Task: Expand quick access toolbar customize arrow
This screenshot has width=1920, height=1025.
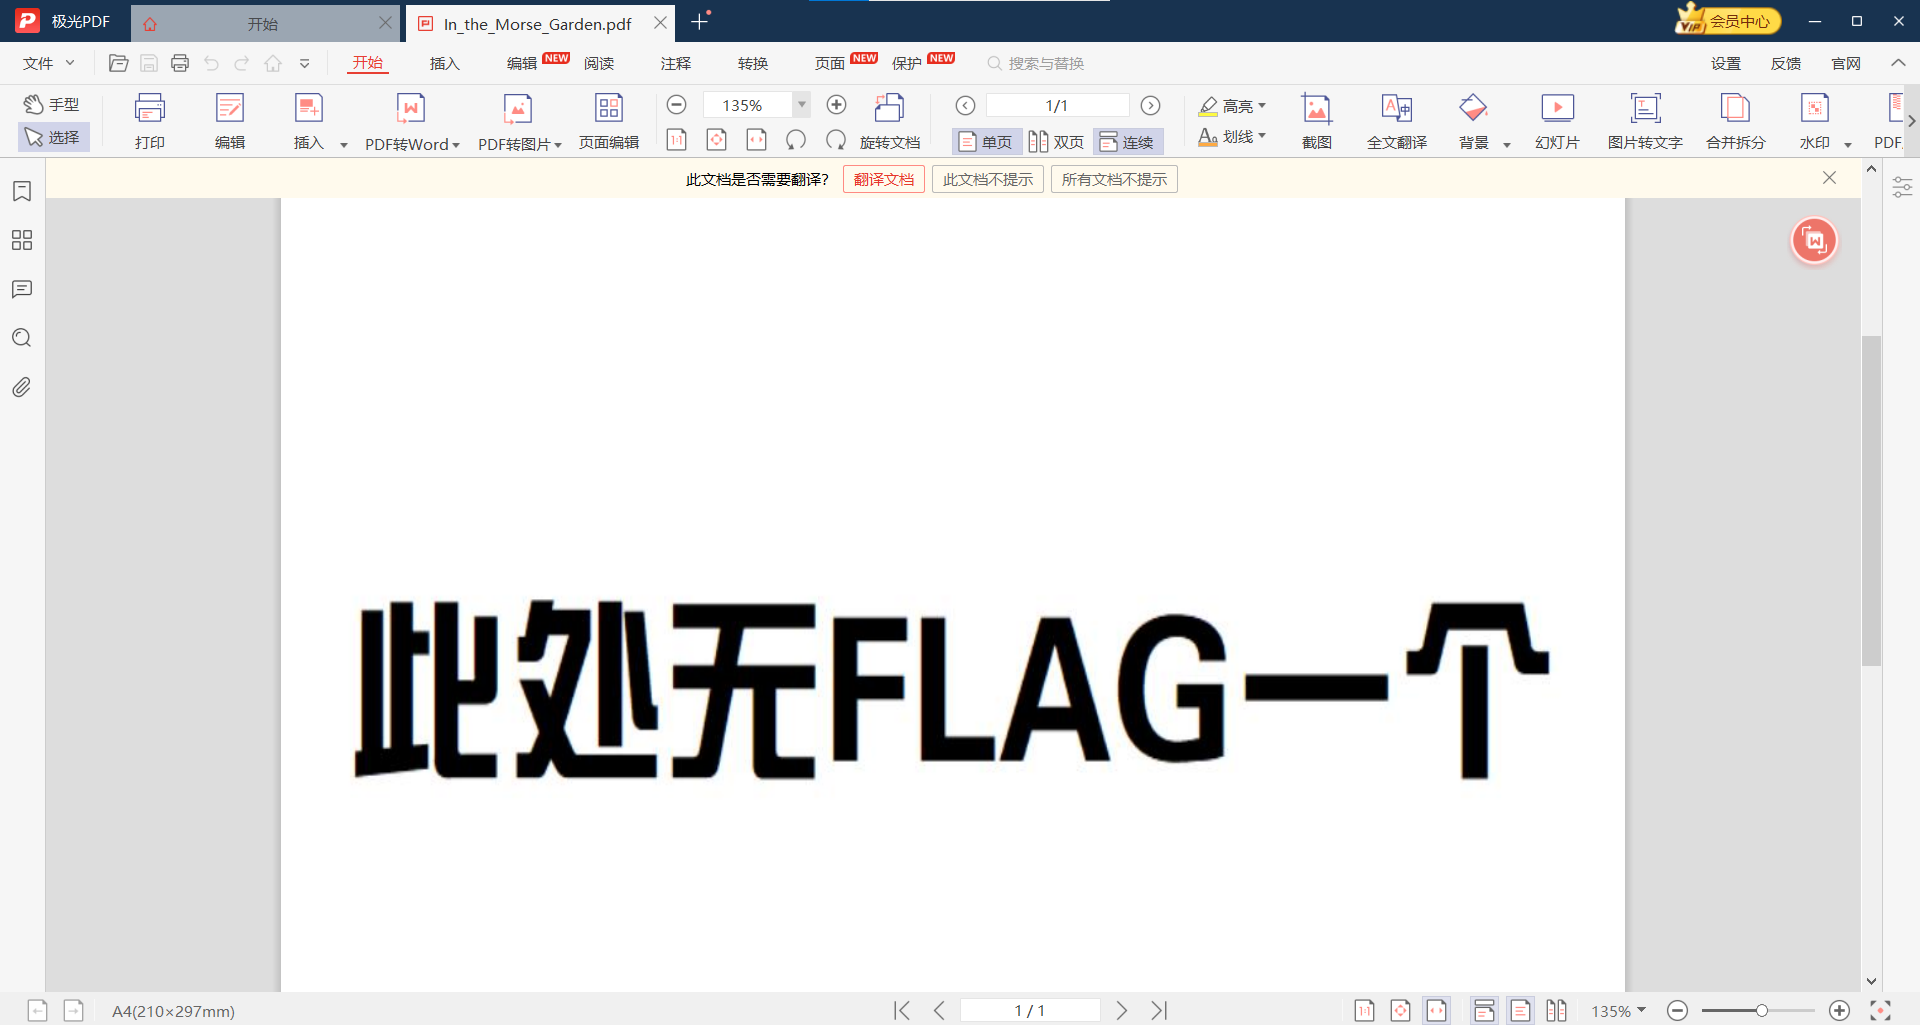Action: coord(305,63)
